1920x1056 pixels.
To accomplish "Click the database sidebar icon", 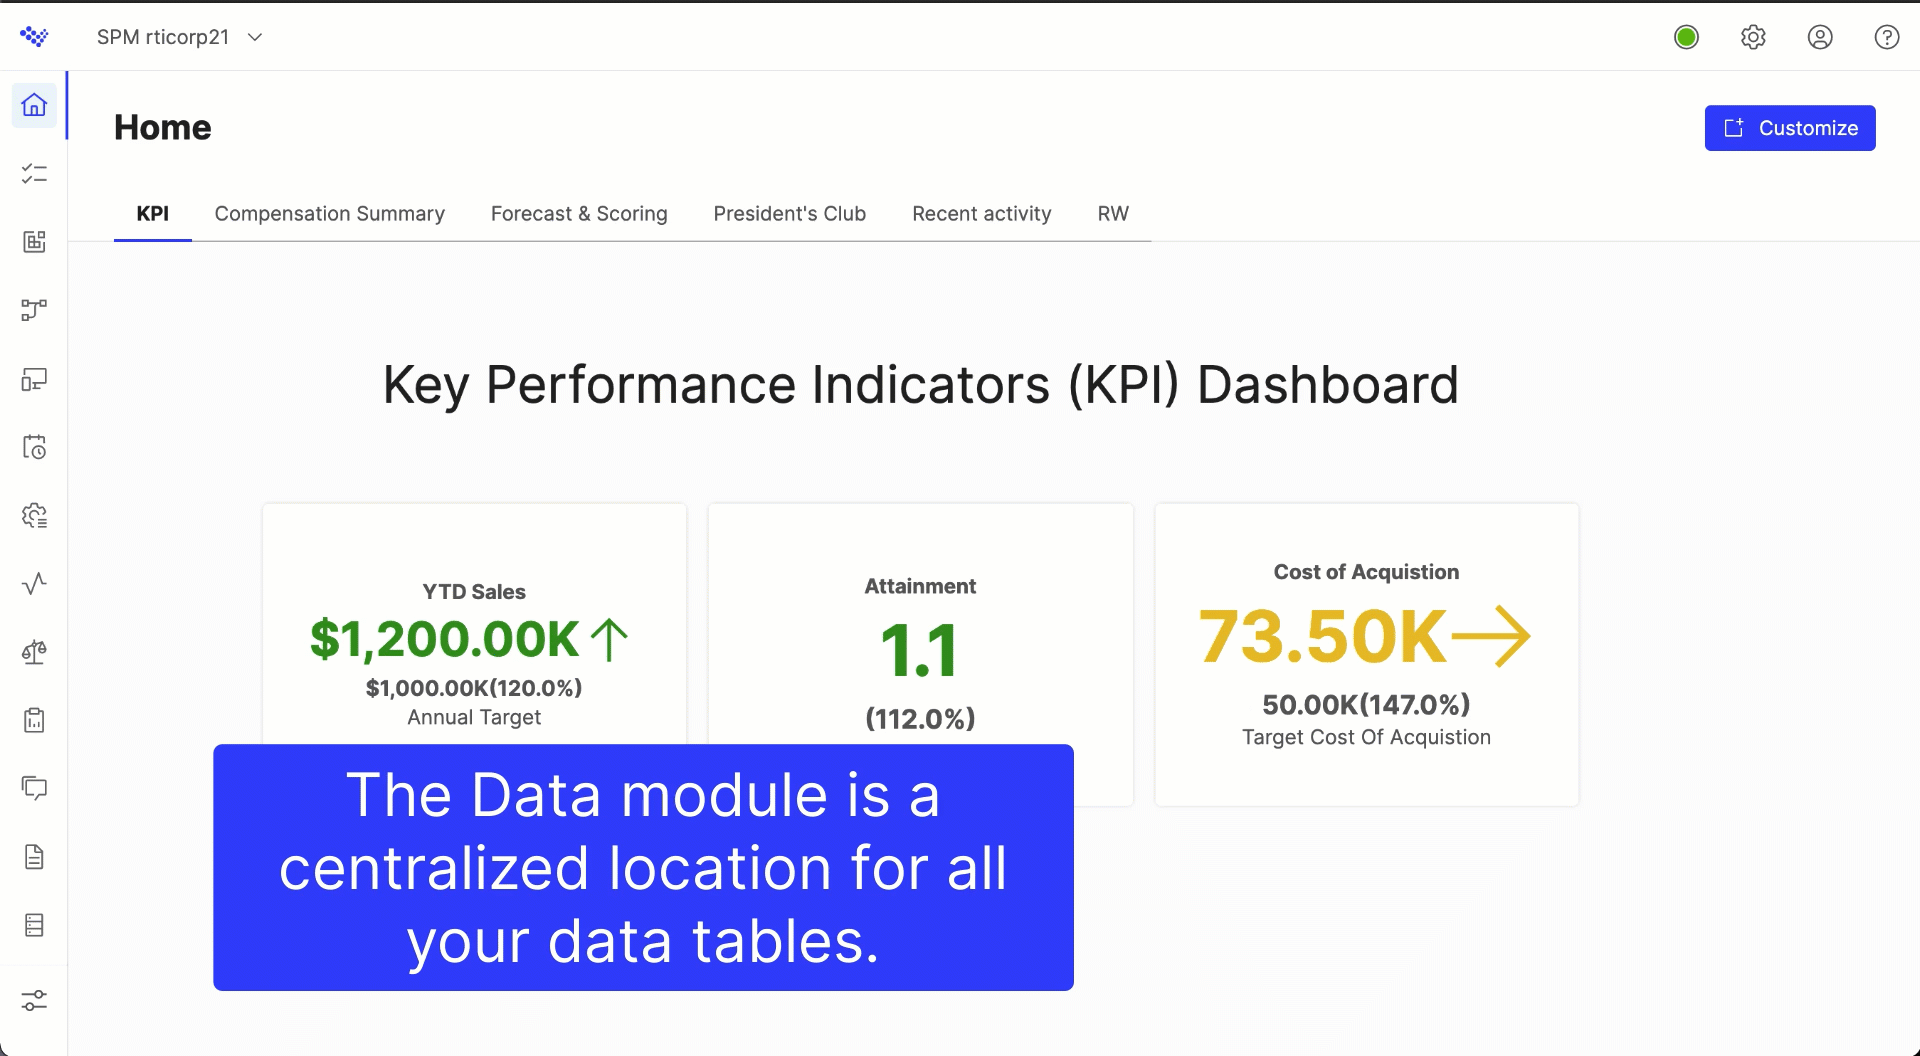I will pyautogui.click(x=34, y=924).
